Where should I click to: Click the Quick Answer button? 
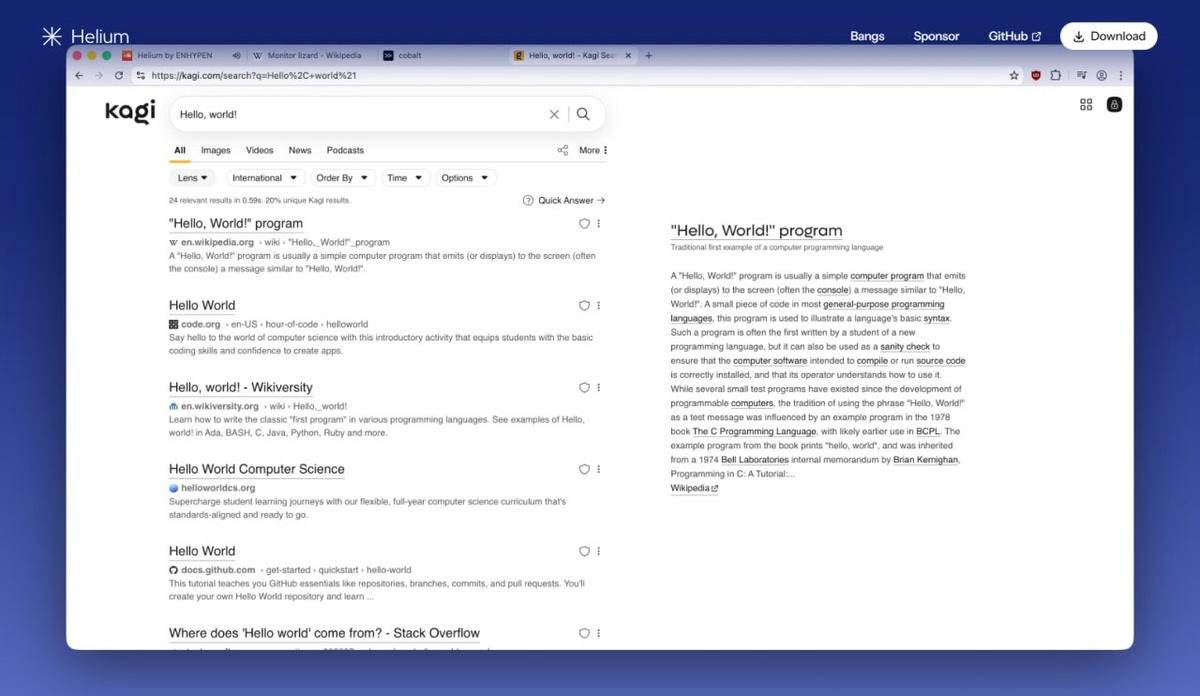click(564, 200)
